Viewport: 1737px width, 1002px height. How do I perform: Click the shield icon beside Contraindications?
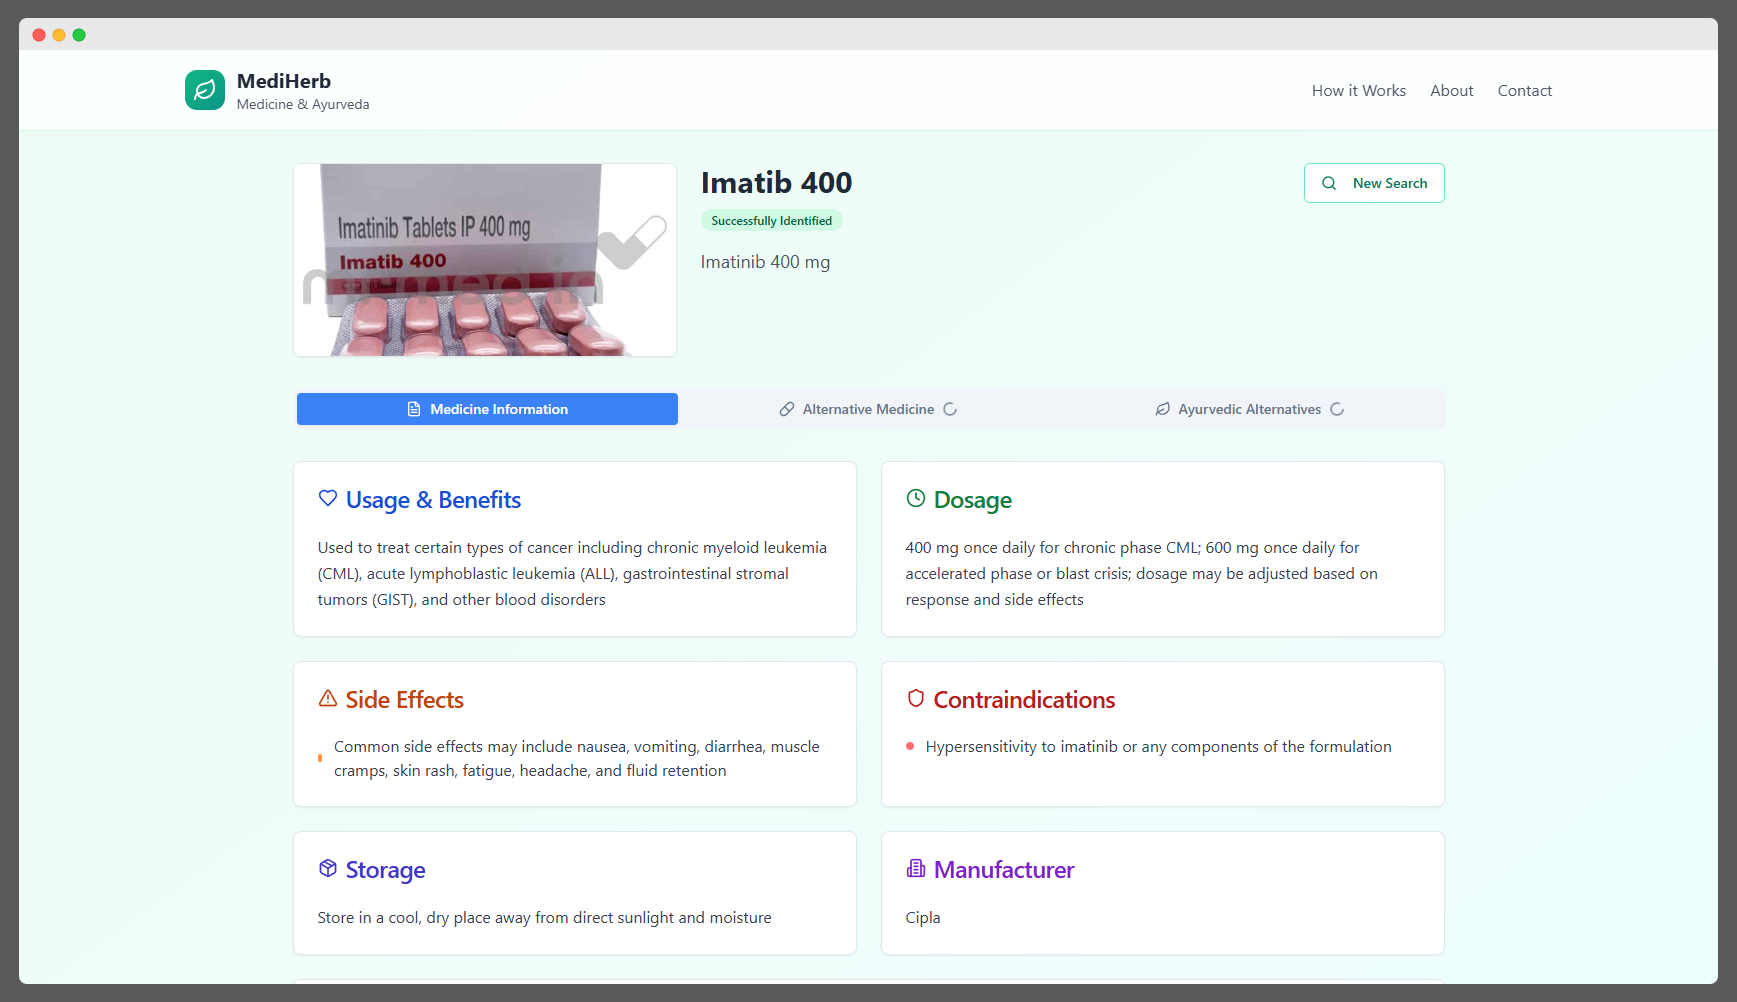pos(916,698)
